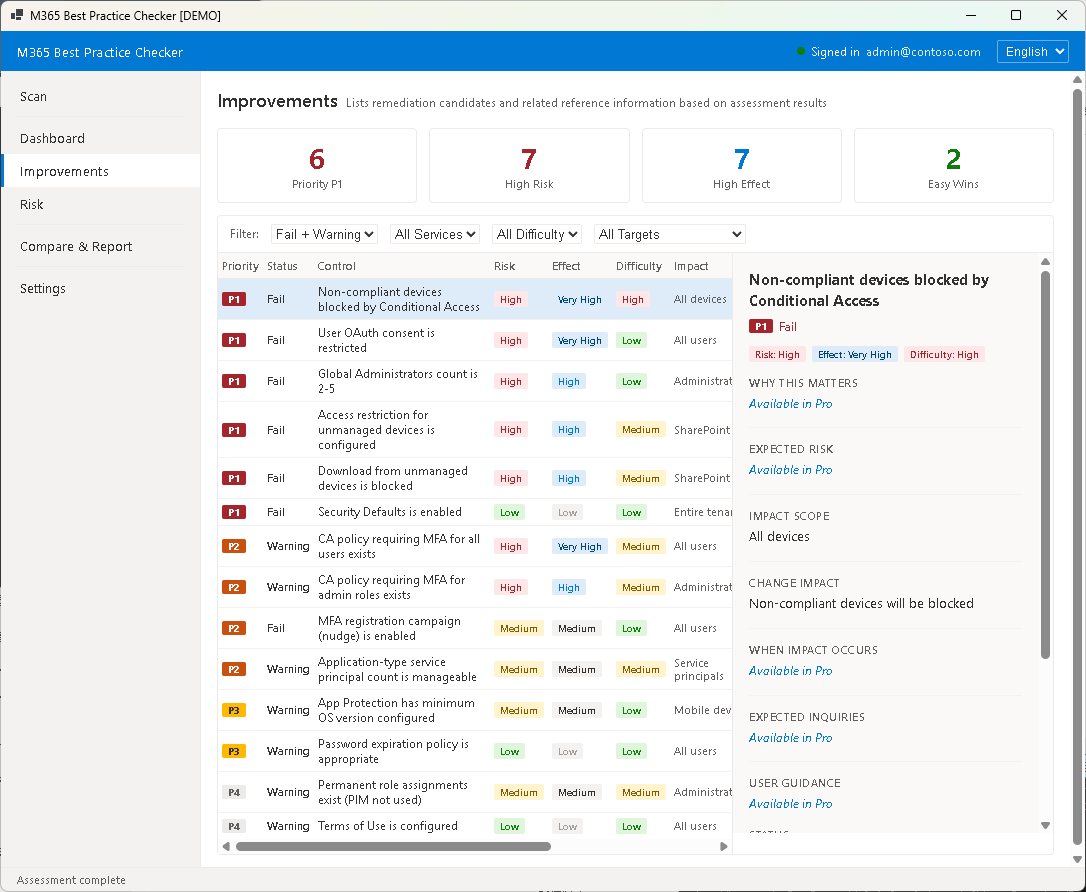Click the app icon in the title bar
Viewport: 1086px width, 892px height.
(17, 16)
